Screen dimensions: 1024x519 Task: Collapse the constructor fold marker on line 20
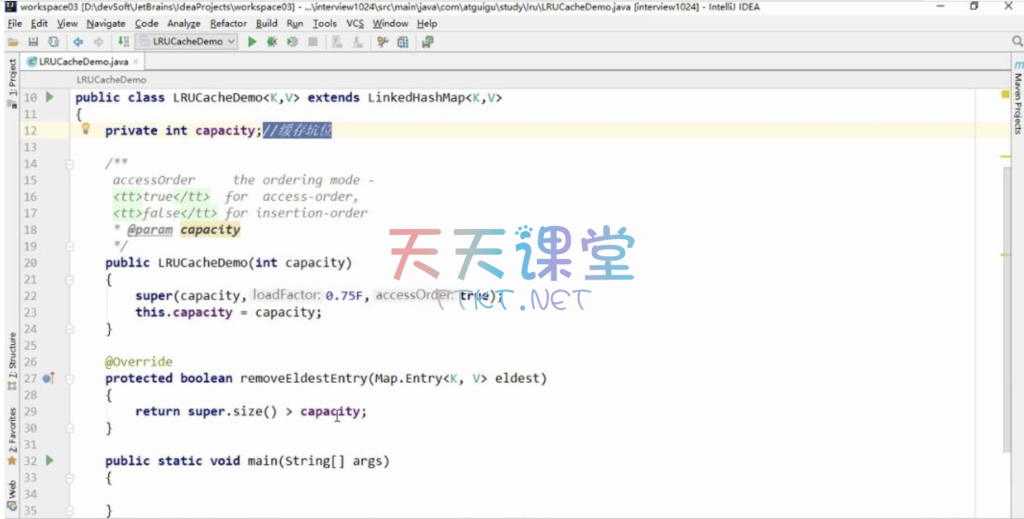tap(70, 263)
